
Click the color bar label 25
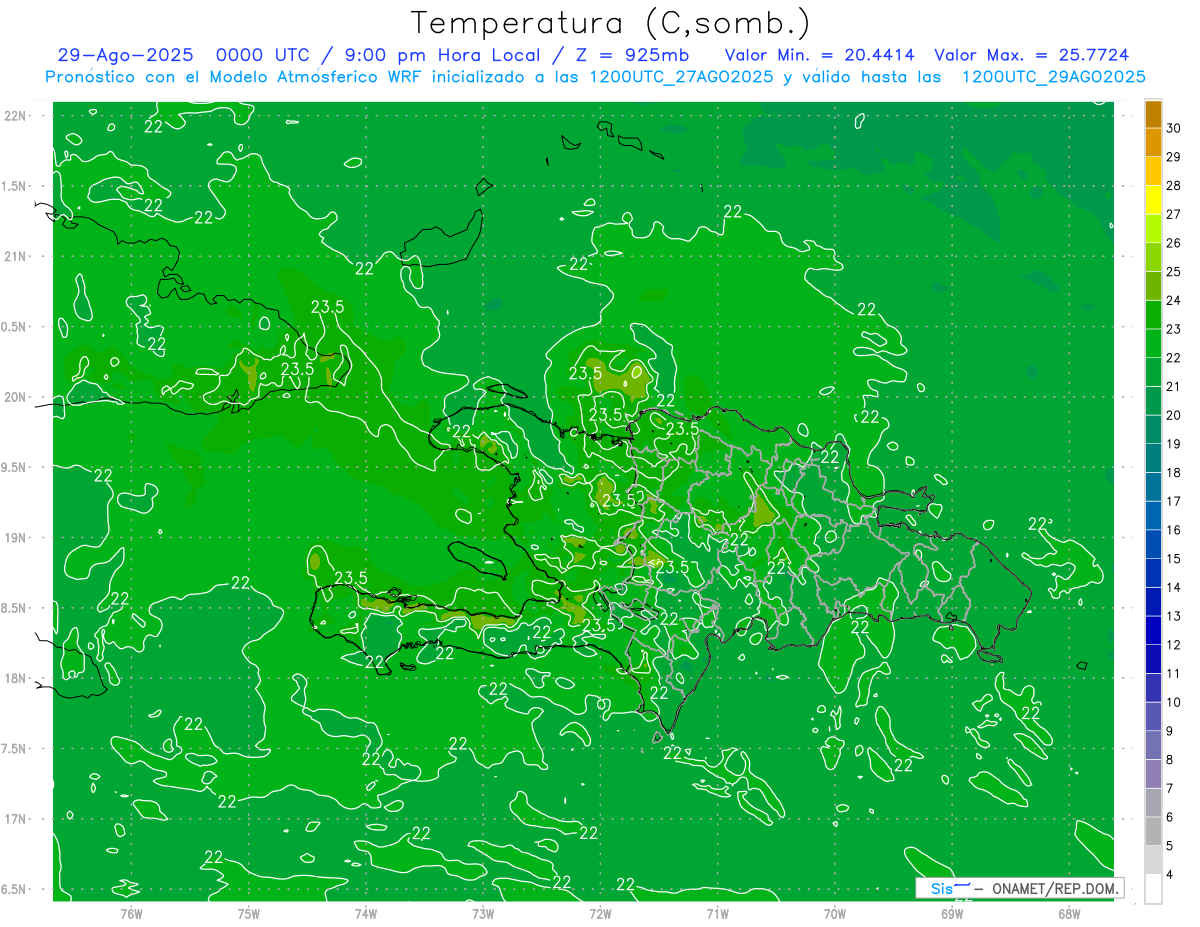(1174, 272)
